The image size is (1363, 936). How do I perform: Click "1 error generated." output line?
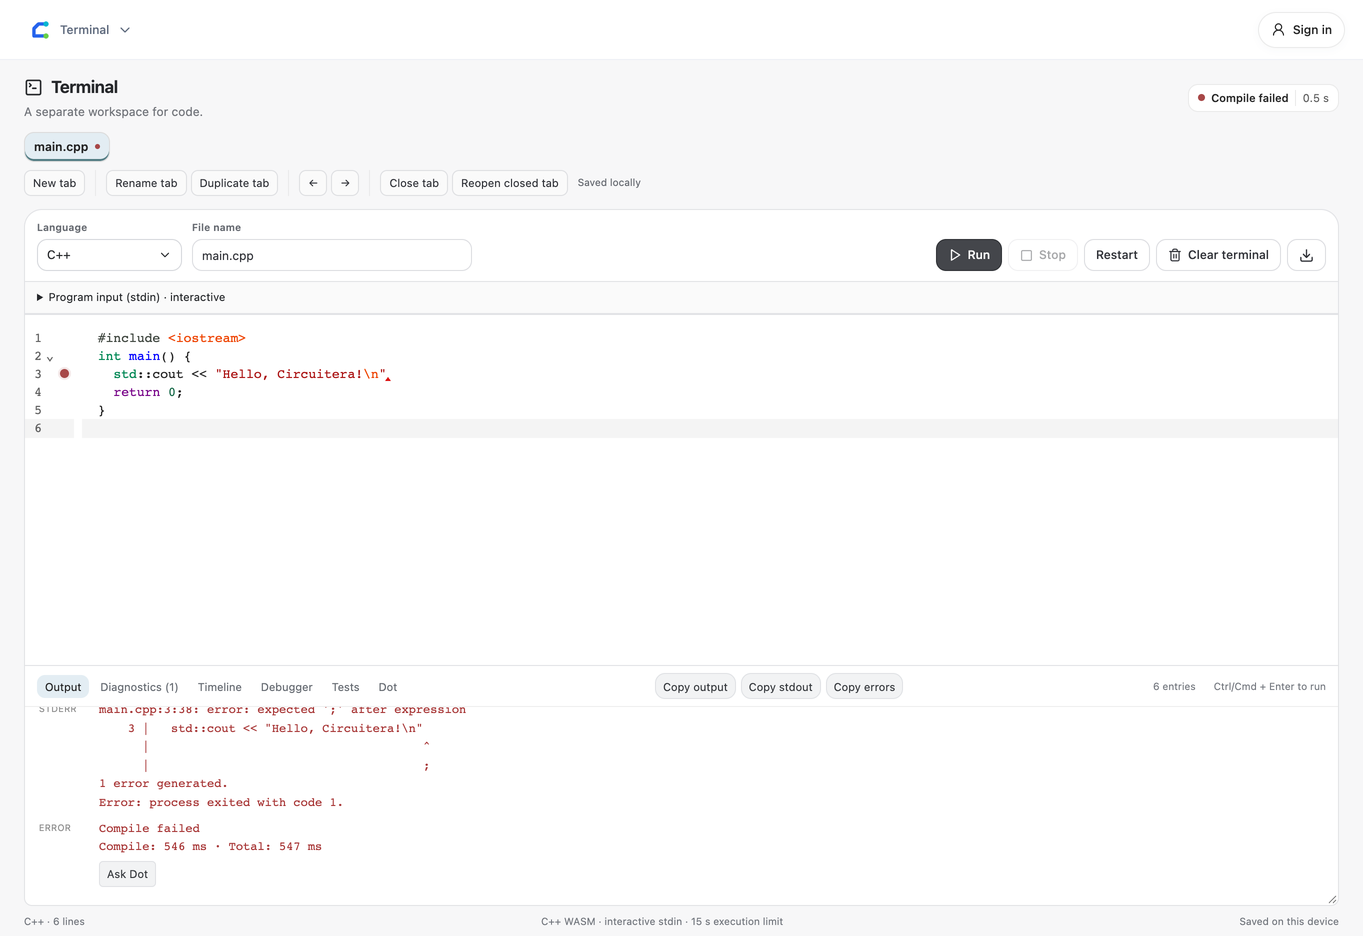pyautogui.click(x=163, y=784)
